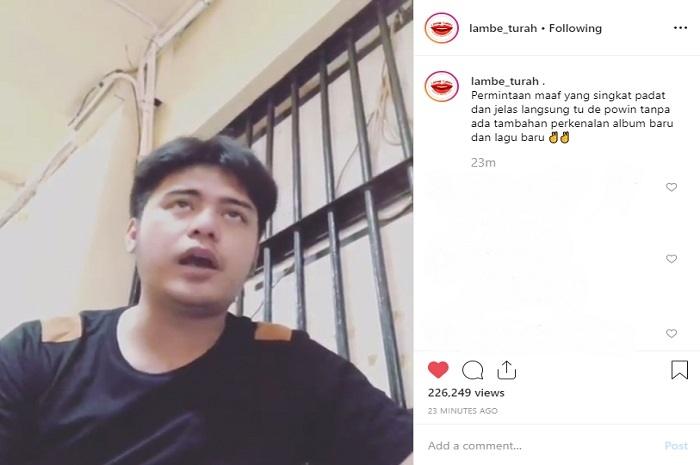Open the 23 MINUTES AGO post link
The height and width of the screenshot is (465, 700).
tap(462, 411)
